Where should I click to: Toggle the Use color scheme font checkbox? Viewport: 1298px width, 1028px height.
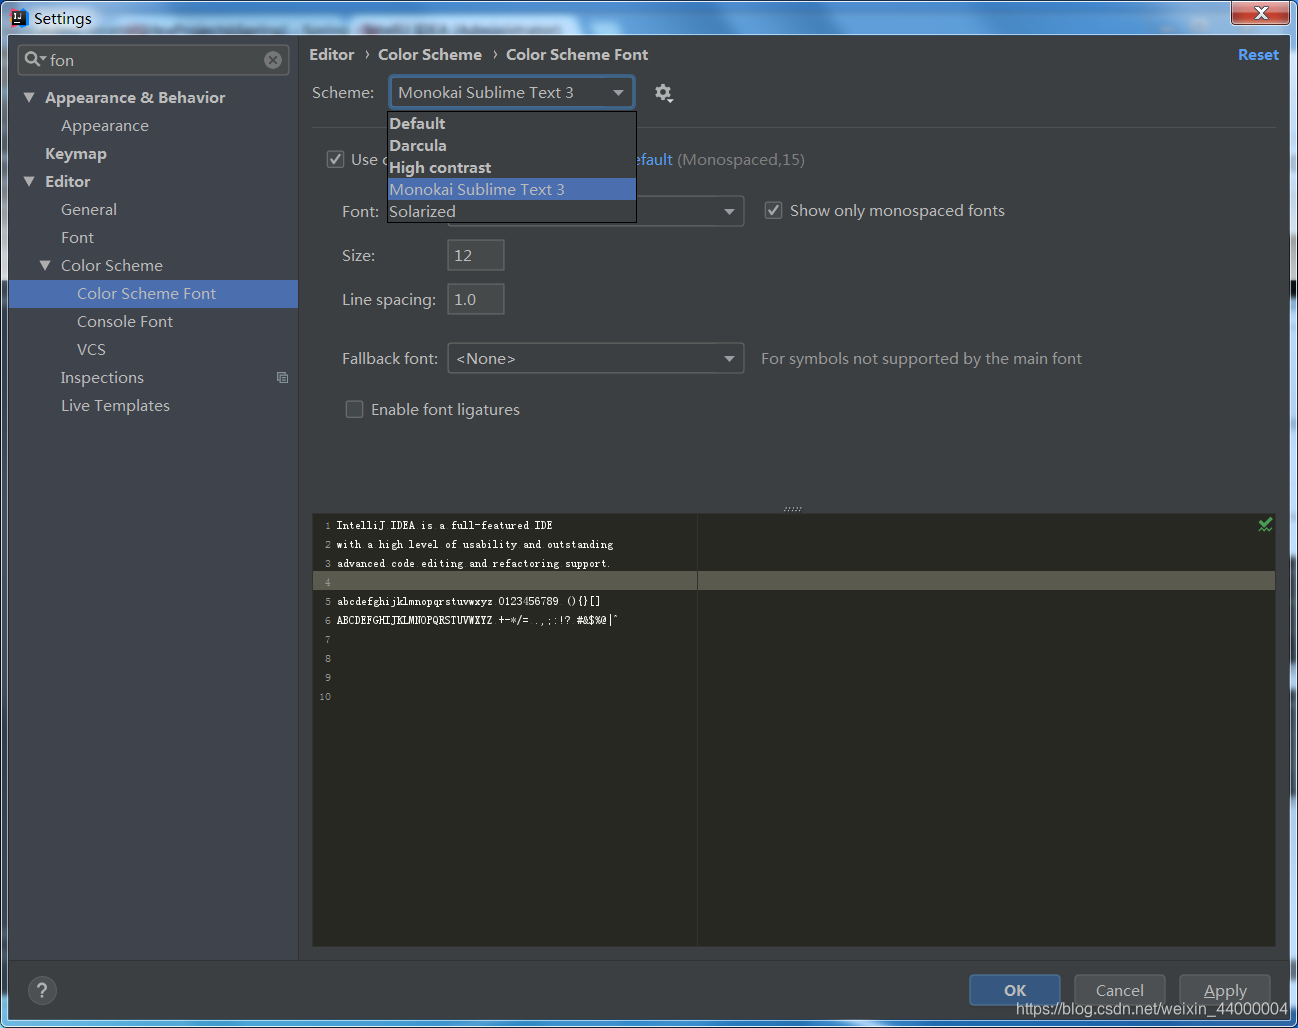pos(336,159)
